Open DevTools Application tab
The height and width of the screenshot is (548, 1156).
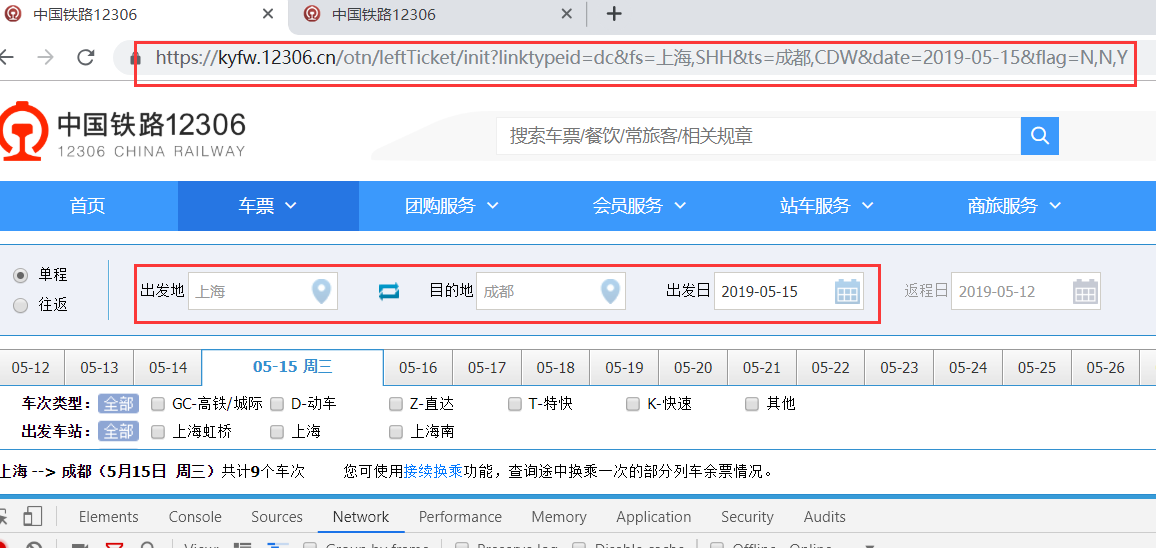point(653,517)
